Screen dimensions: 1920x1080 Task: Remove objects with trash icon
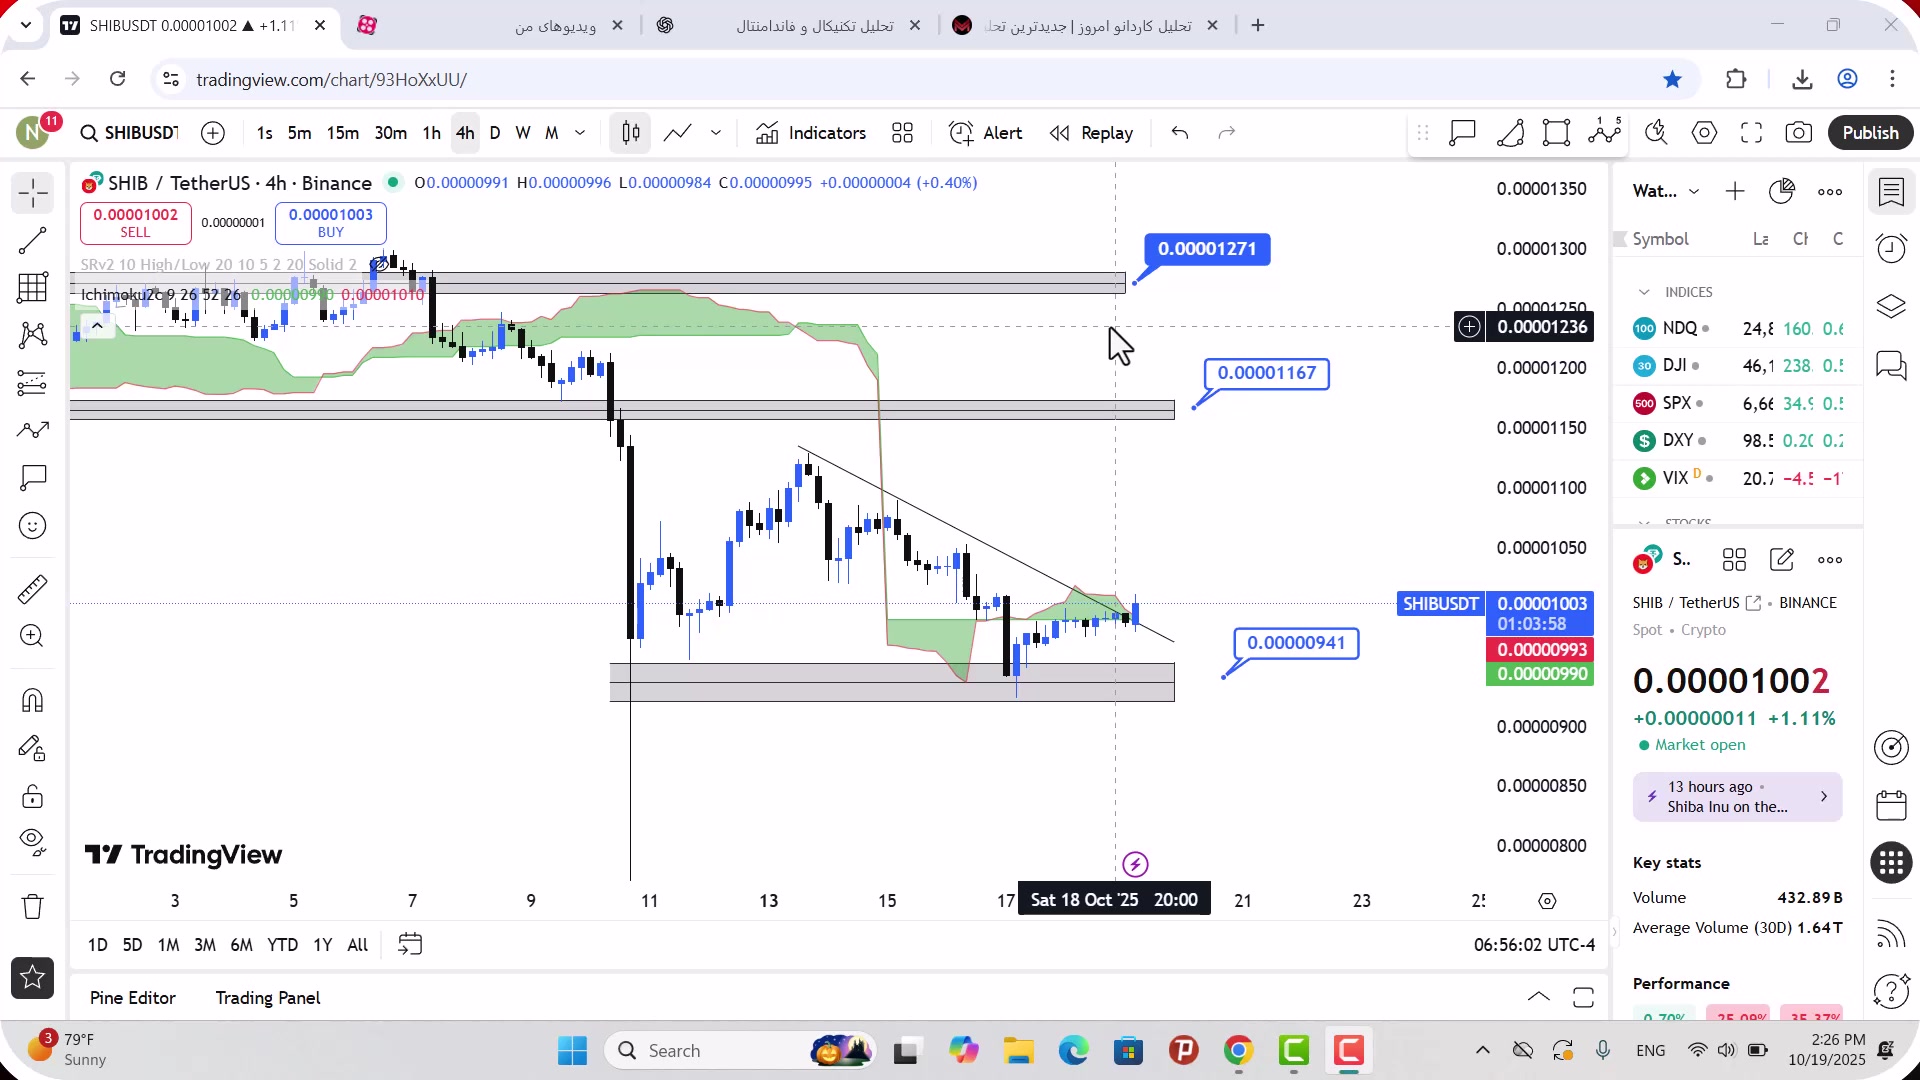pos(32,907)
